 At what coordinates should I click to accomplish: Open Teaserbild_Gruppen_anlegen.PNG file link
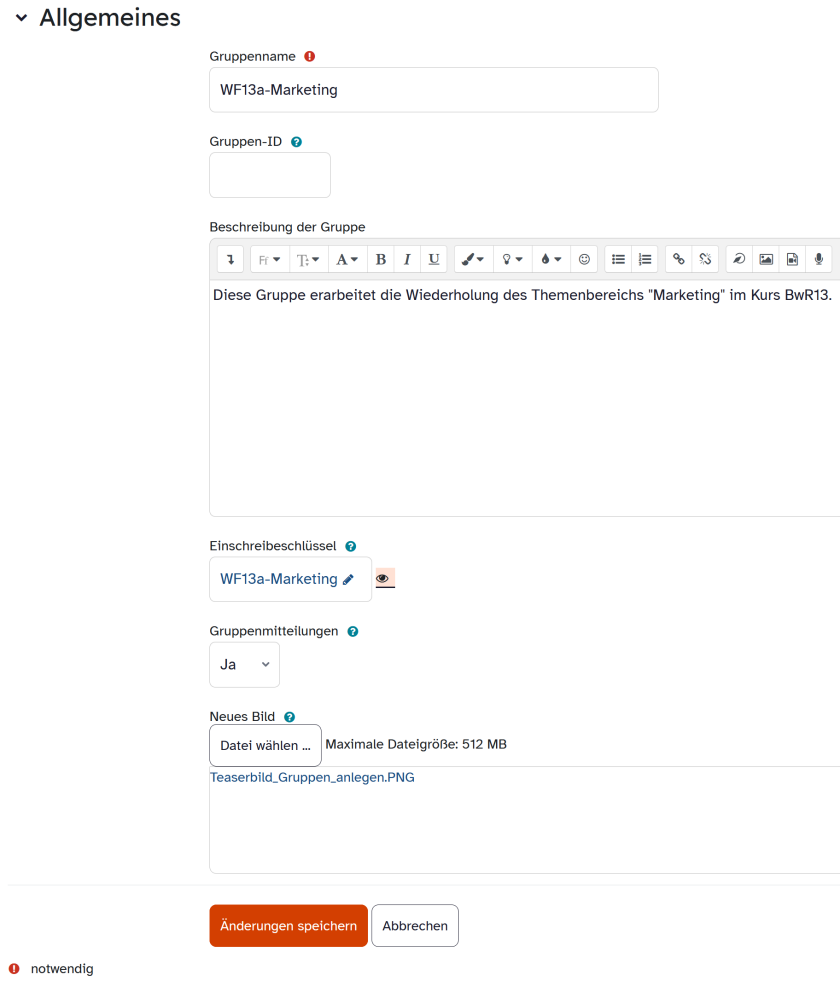[x=312, y=777]
